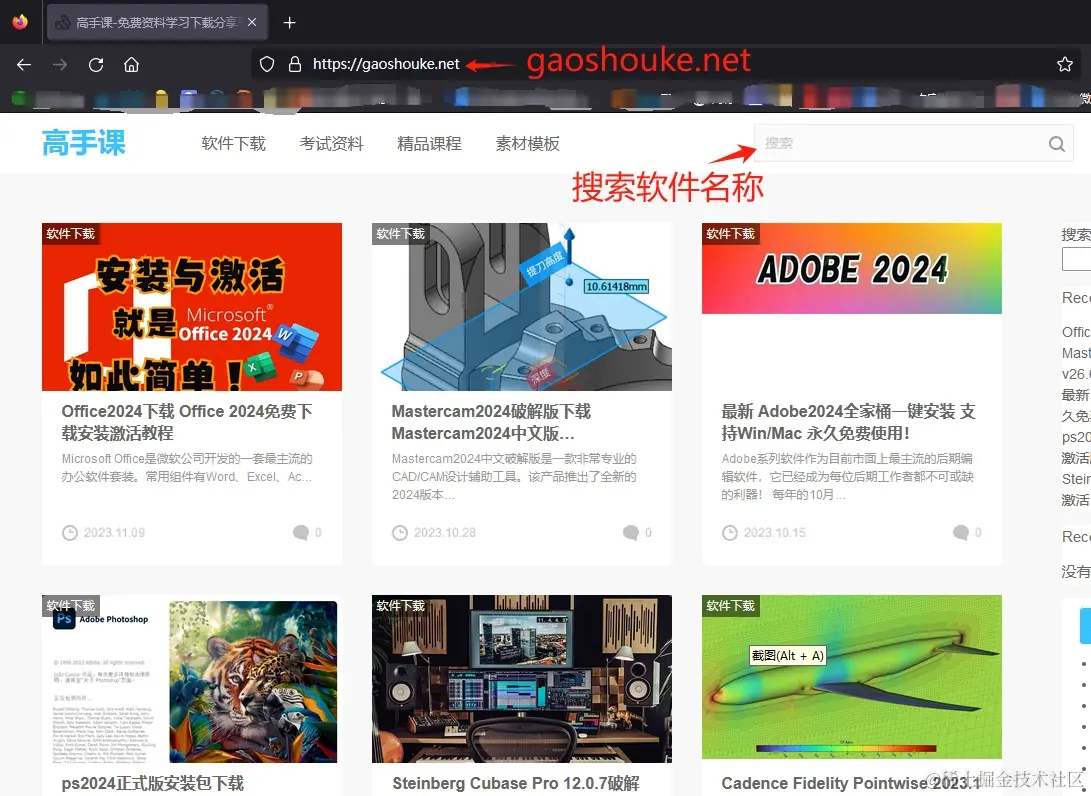Click 软件下载 tag on Cubase card
Image resolution: width=1091 pixels, height=796 pixels.
click(400, 606)
